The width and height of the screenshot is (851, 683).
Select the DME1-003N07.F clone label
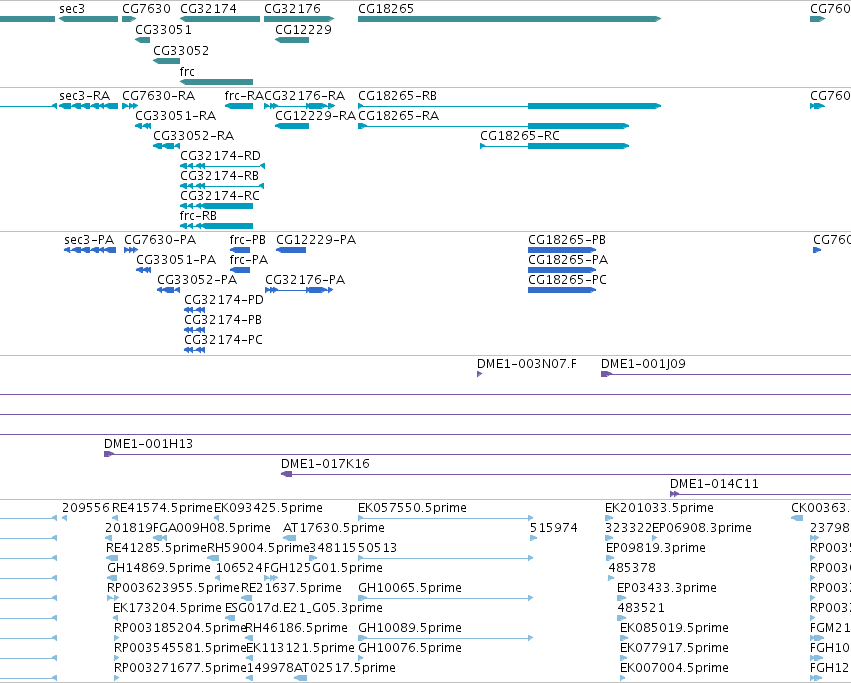527,364
